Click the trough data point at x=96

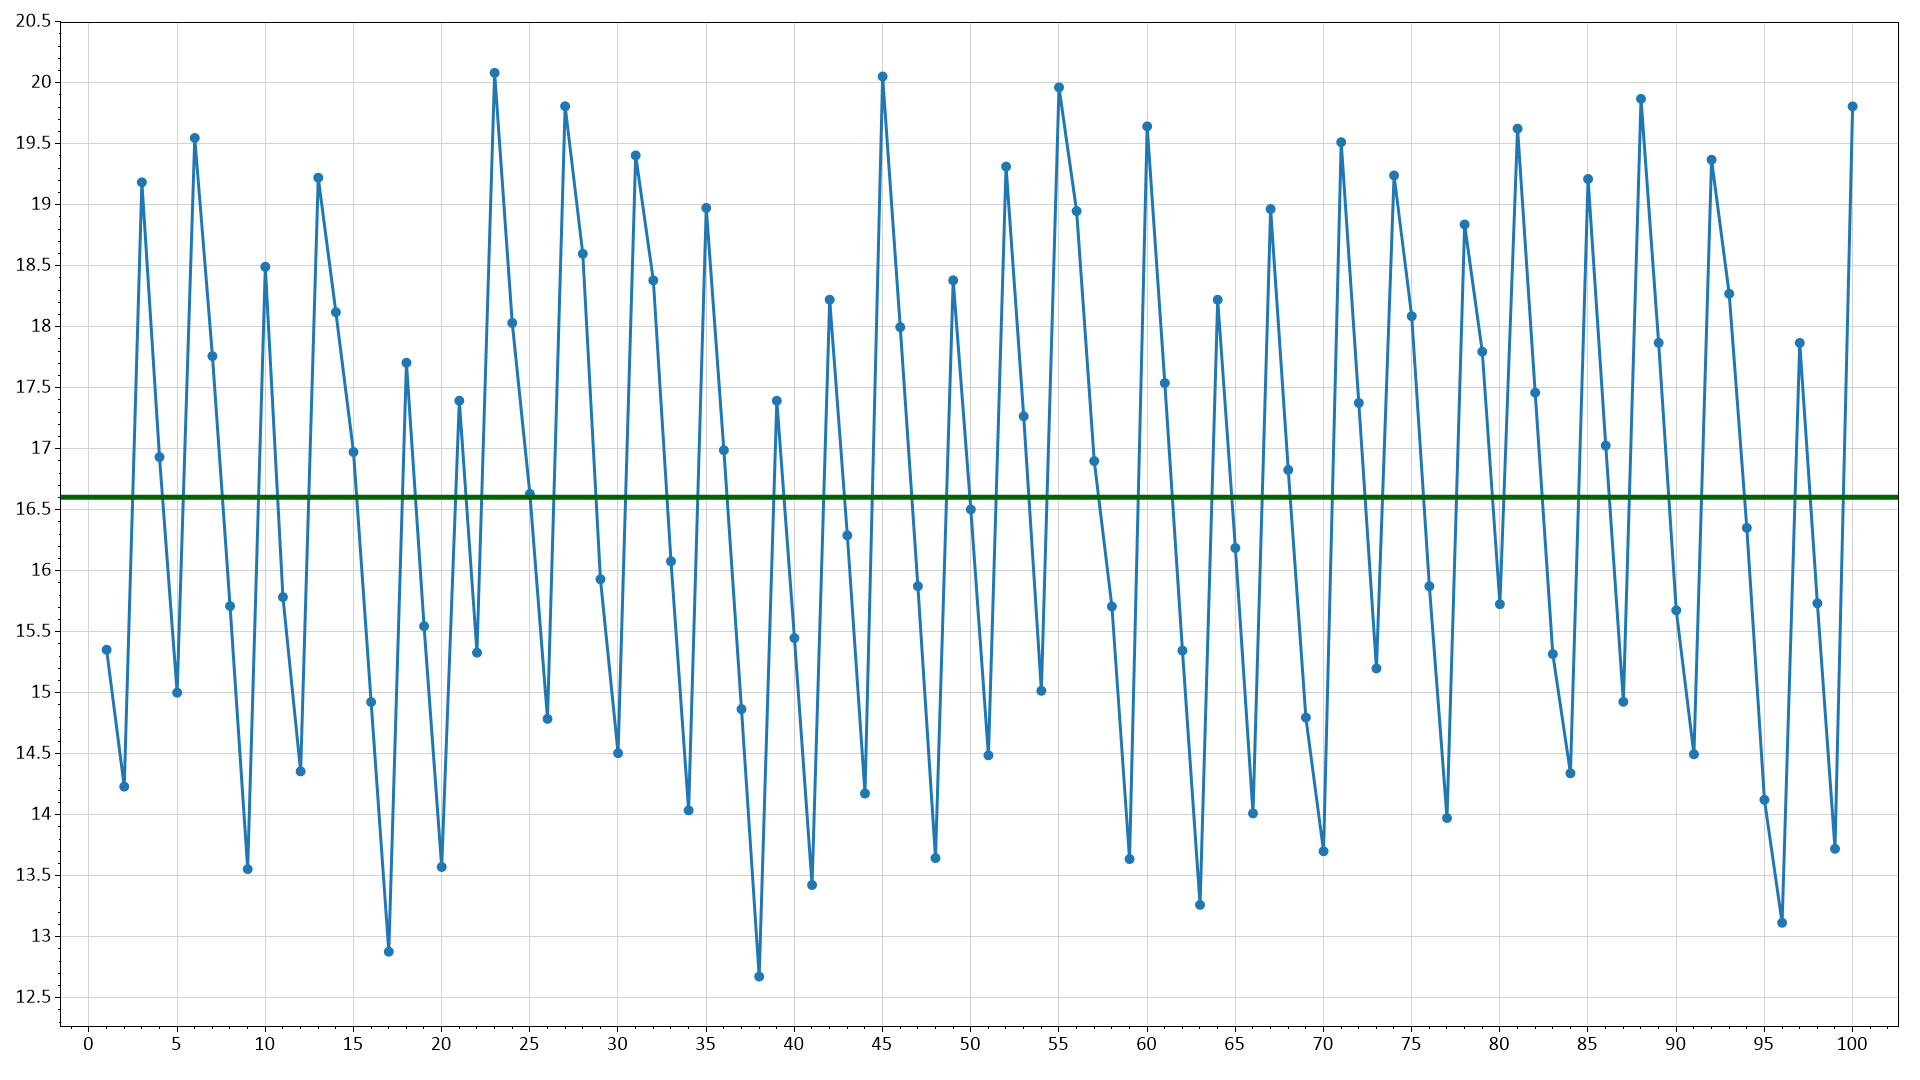pyautogui.click(x=1782, y=923)
